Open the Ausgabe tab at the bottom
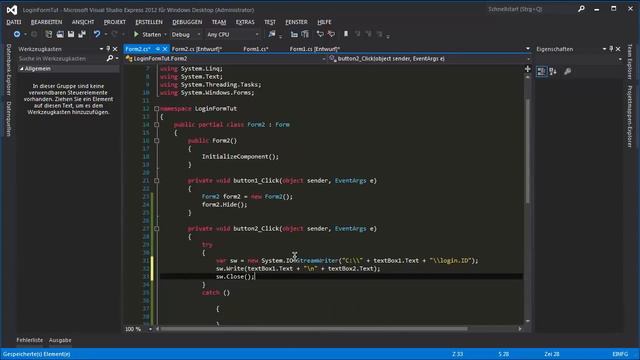Image resolution: width=640 pixels, height=360 pixels. coord(60,340)
